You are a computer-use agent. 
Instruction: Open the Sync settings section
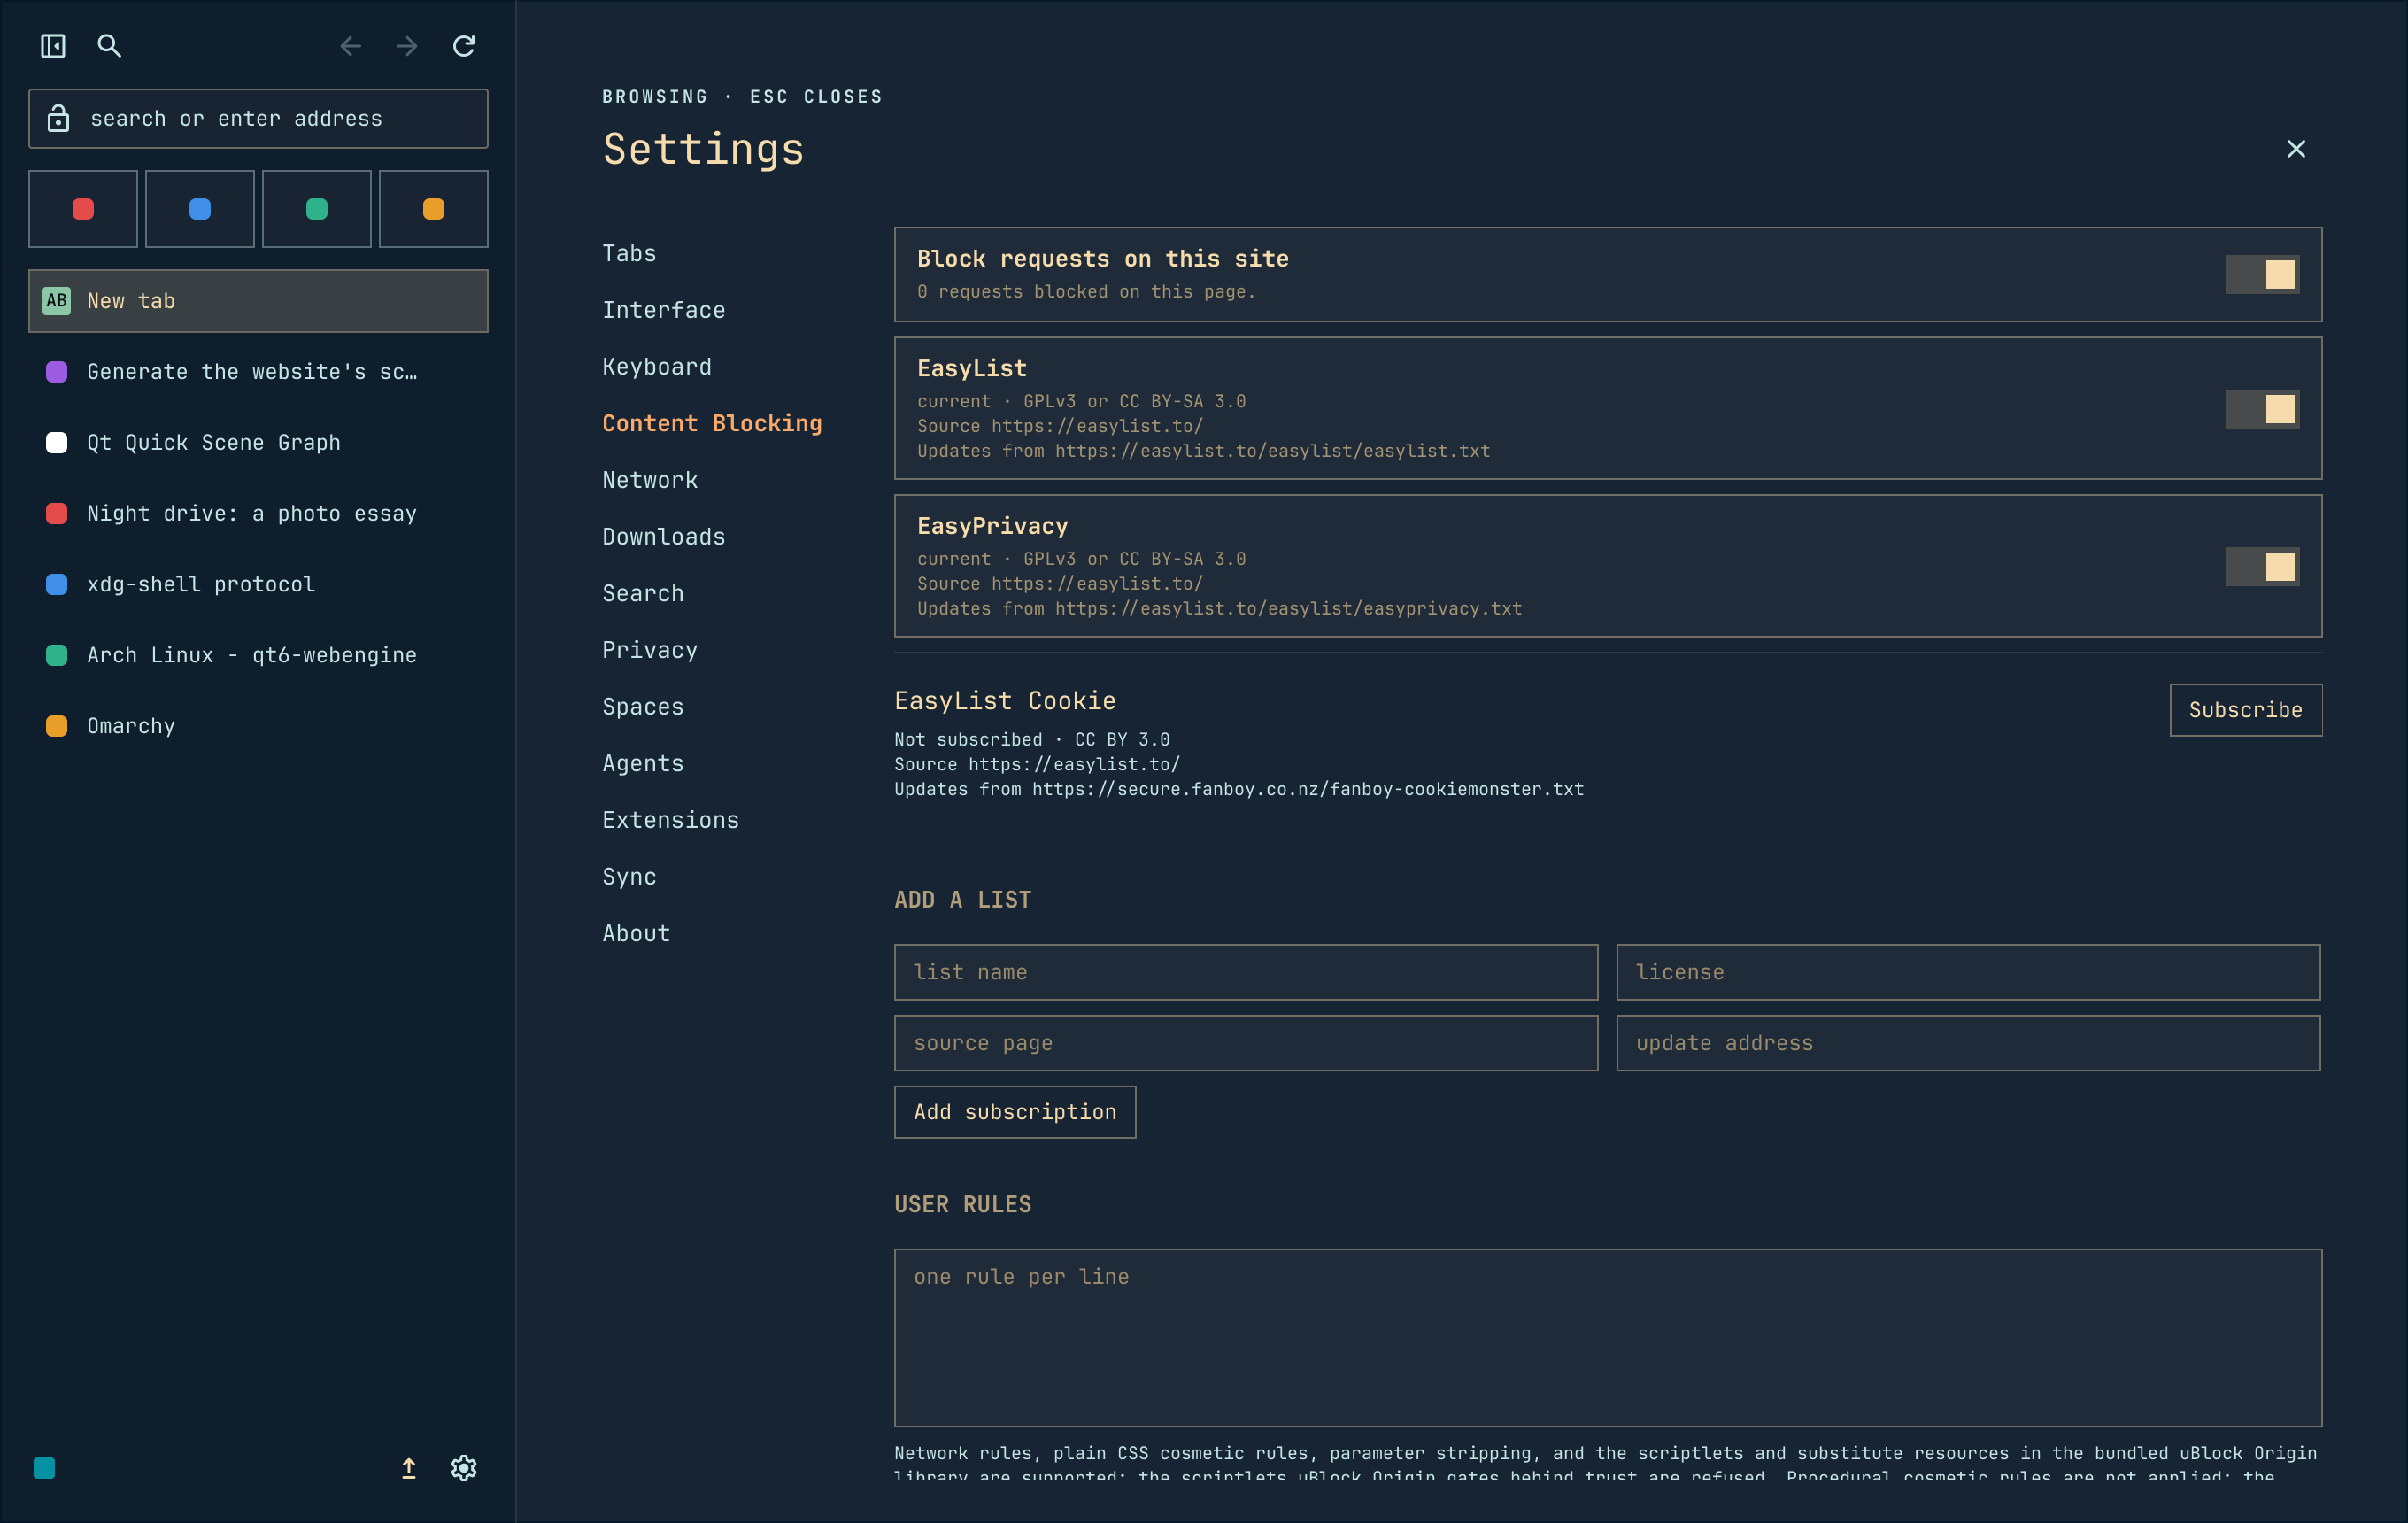(x=629, y=877)
